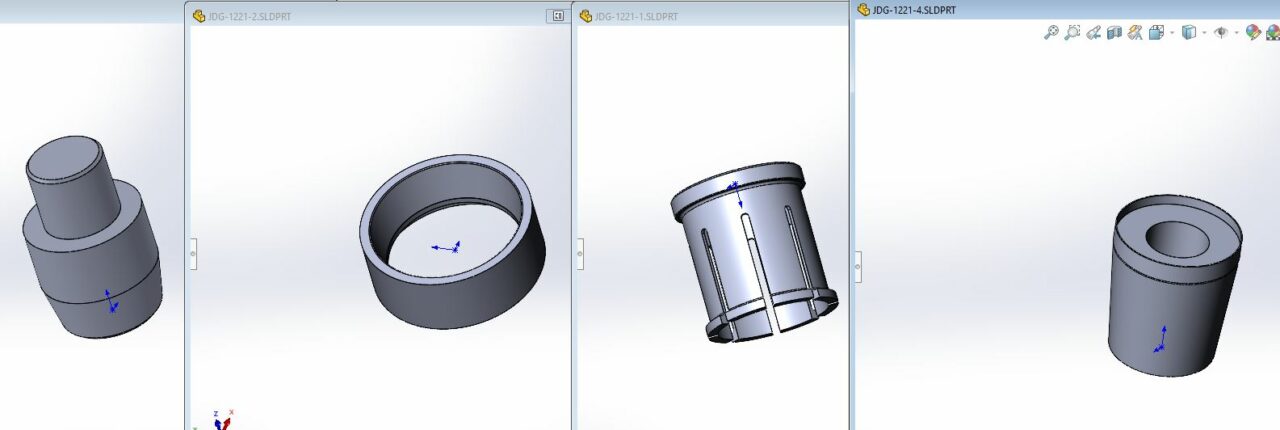Click the View Orientation cube icon
The image size is (1280, 430).
point(1157,32)
